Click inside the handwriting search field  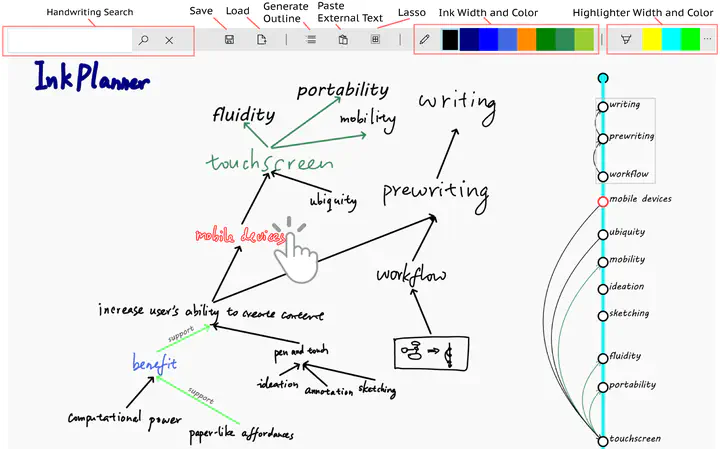[70, 40]
